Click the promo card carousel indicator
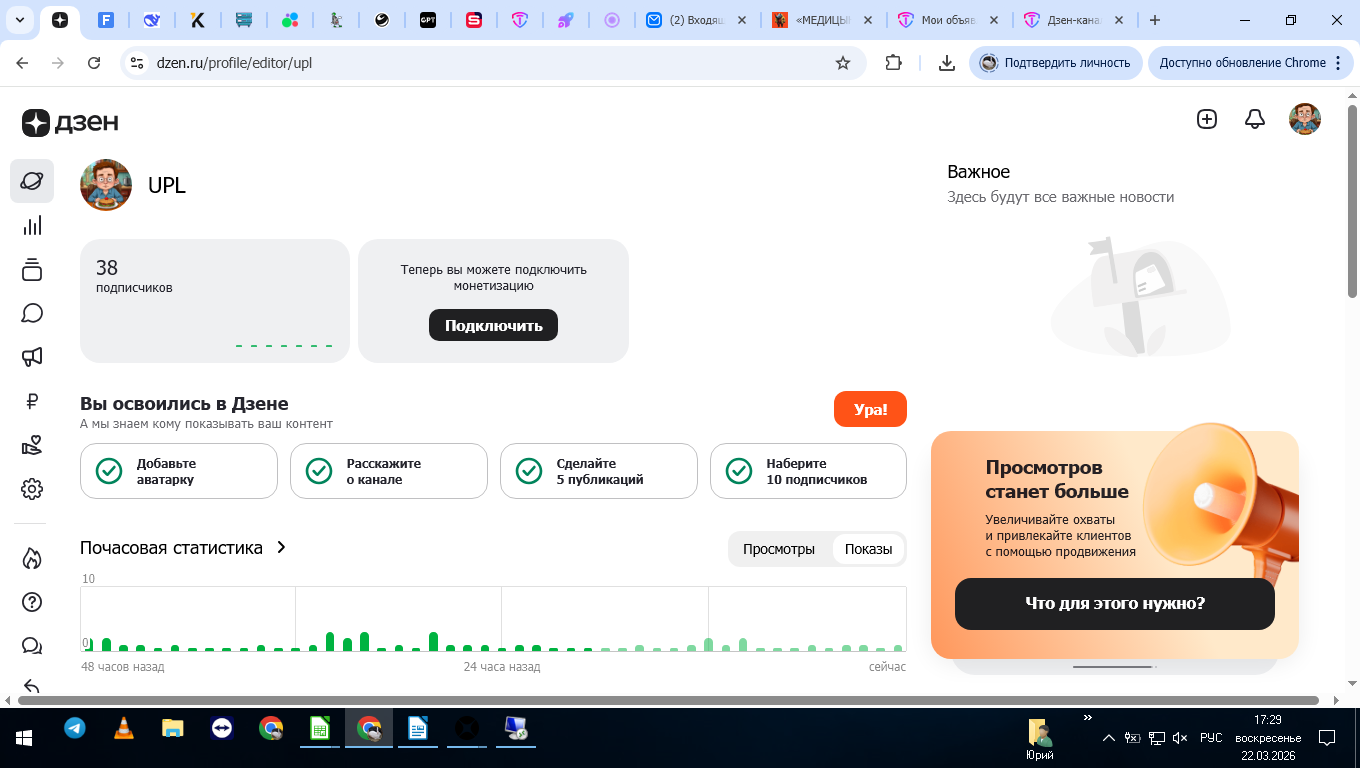The width and height of the screenshot is (1360, 768). pos(1115,666)
